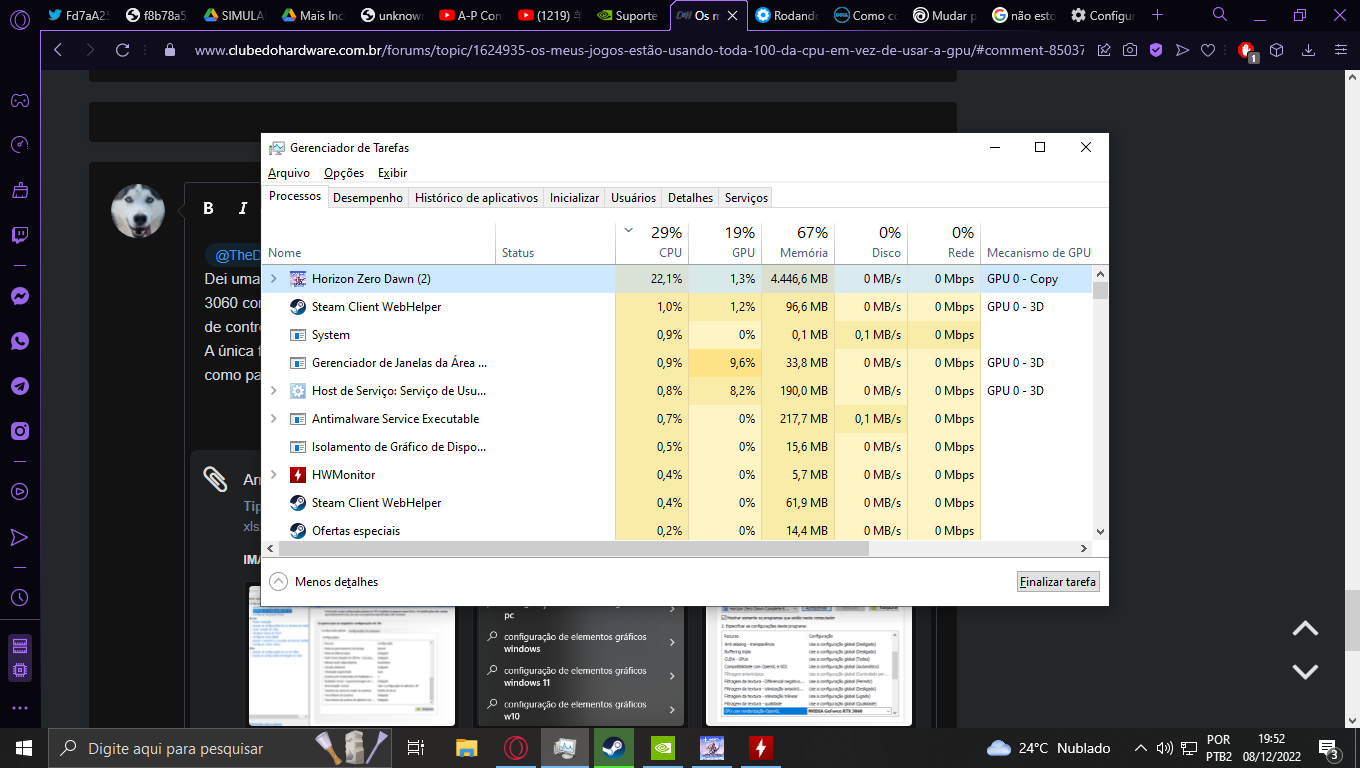Open the Task View taskbar button
The height and width of the screenshot is (768, 1360).
tap(417, 747)
